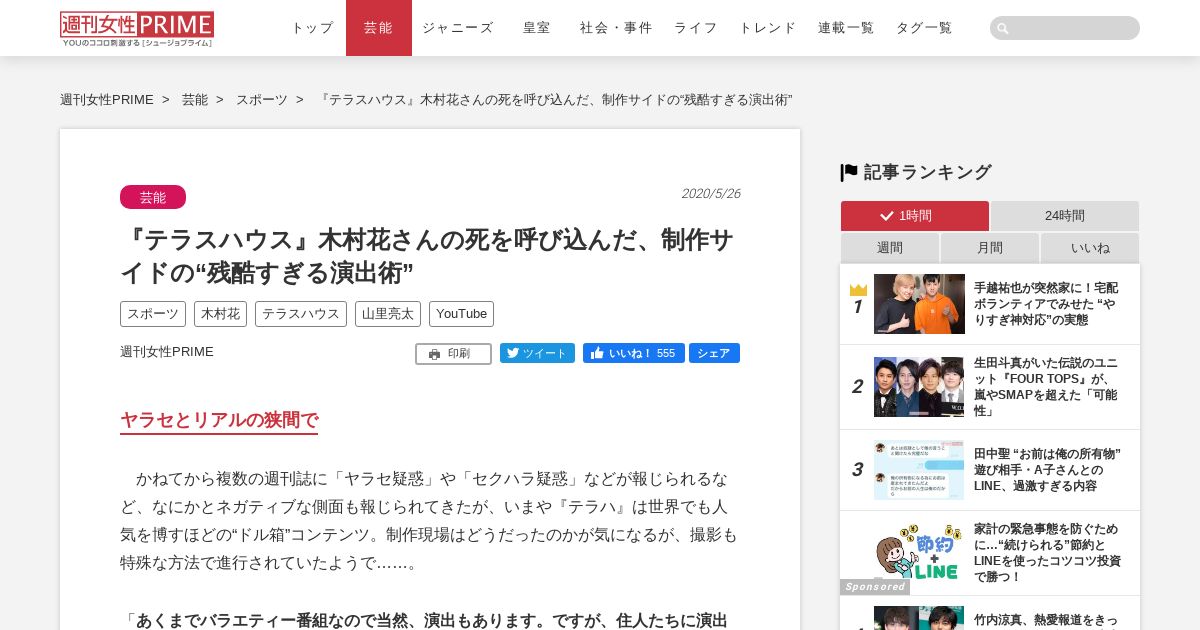Open the ライフ navigation item
This screenshot has height=630, width=1200.
(695, 28)
